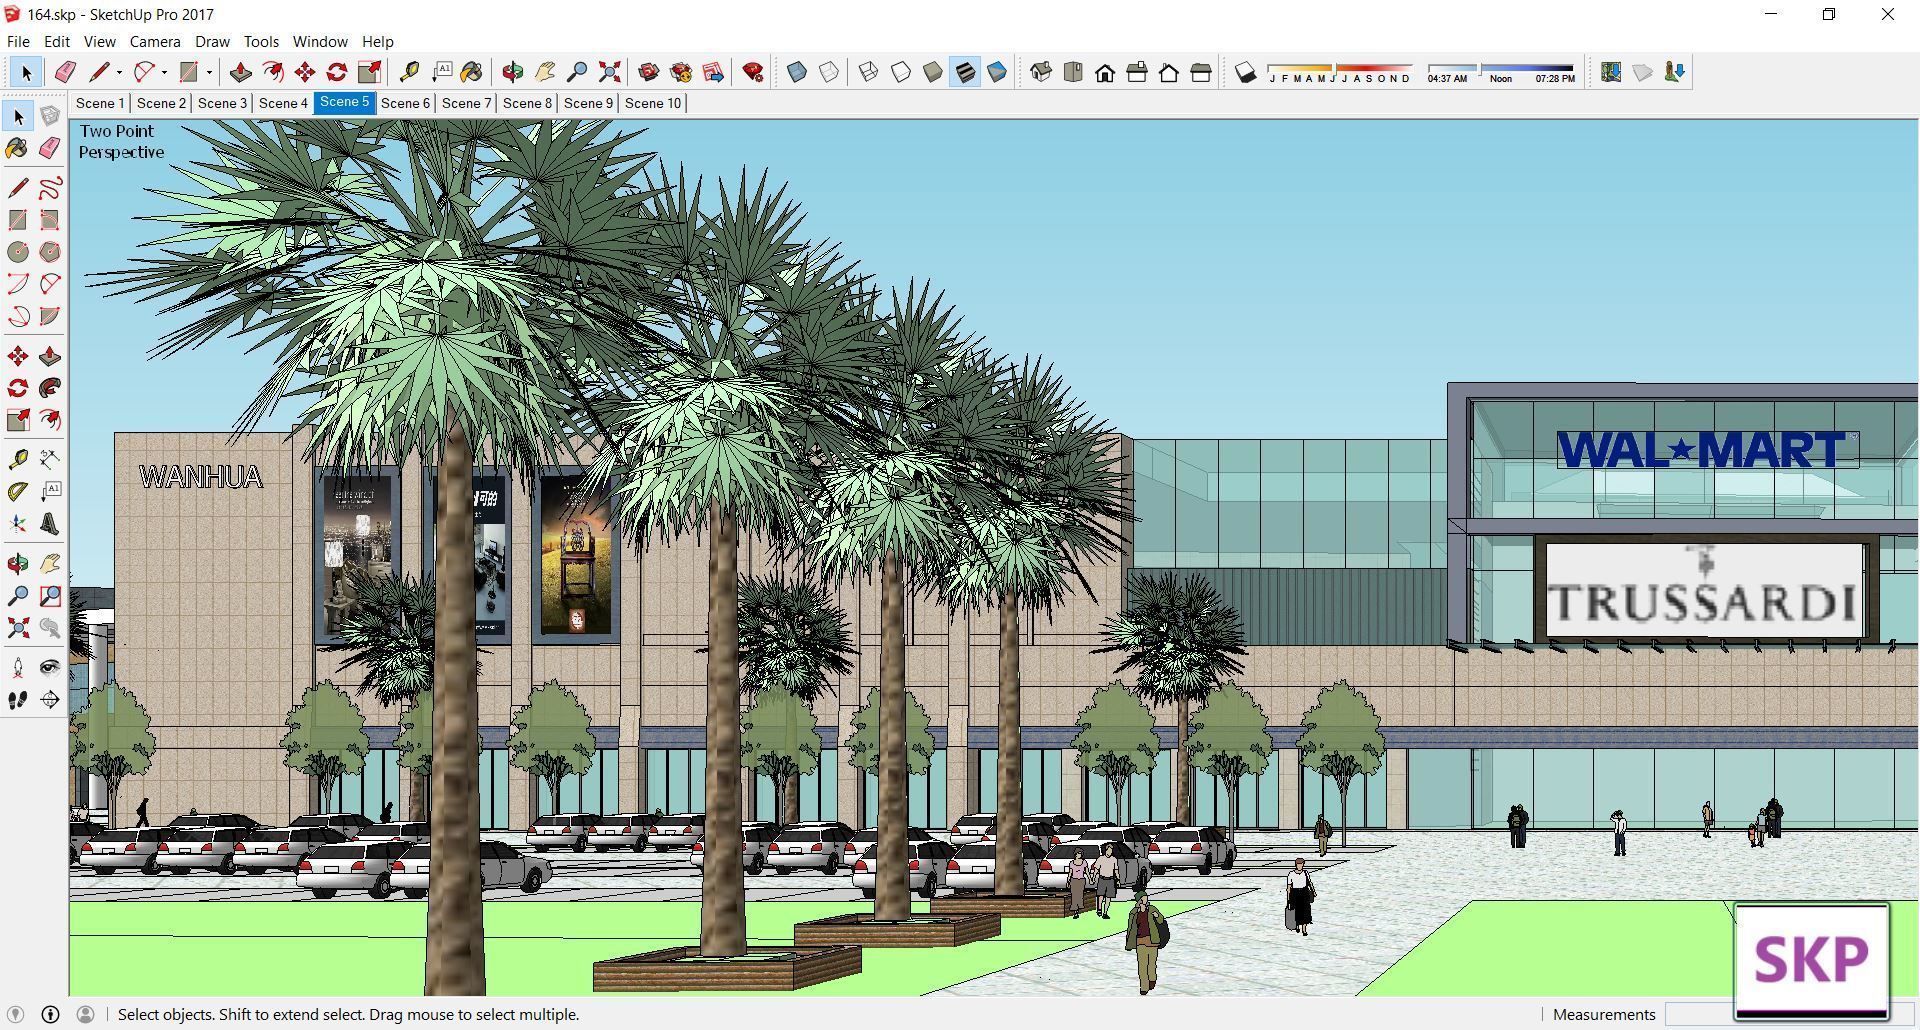Open the Line tool dropdown arrow

click(119, 72)
